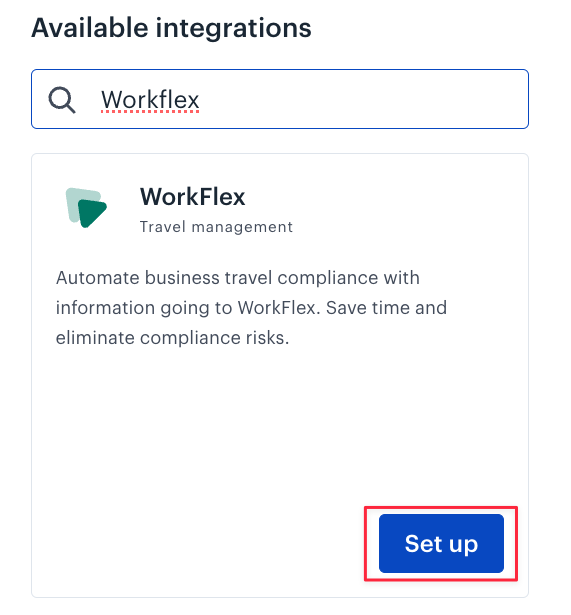Click 'Automate business travel compliance with' line
The width and height of the screenshot is (571, 615).
(x=238, y=278)
